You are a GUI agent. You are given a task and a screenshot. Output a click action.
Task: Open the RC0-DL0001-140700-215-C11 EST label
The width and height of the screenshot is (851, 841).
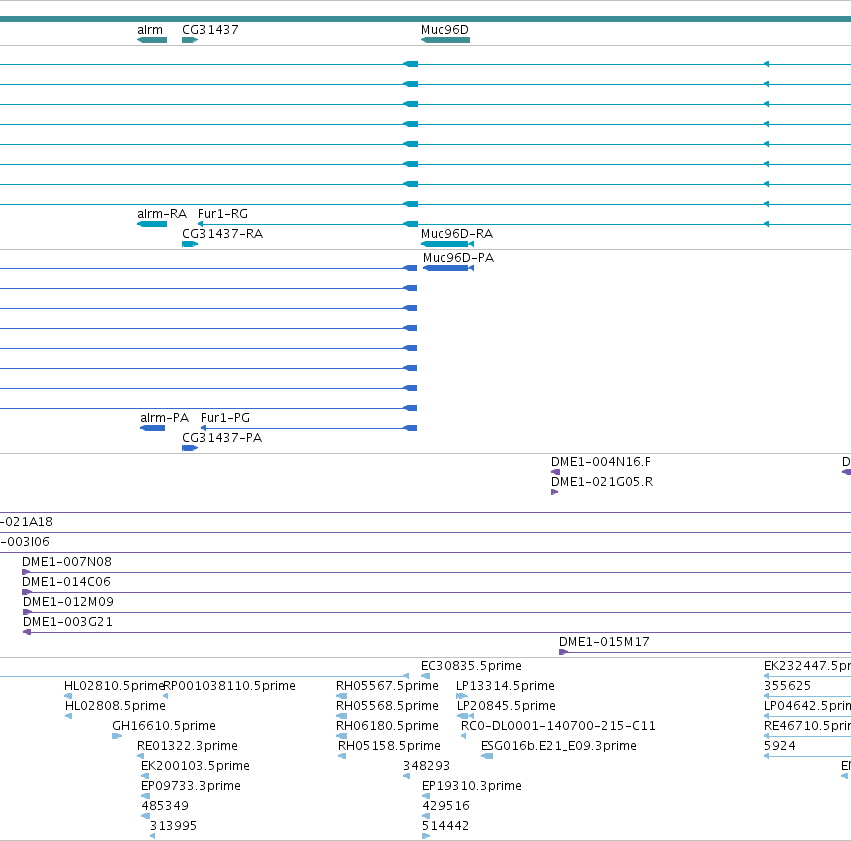point(558,727)
